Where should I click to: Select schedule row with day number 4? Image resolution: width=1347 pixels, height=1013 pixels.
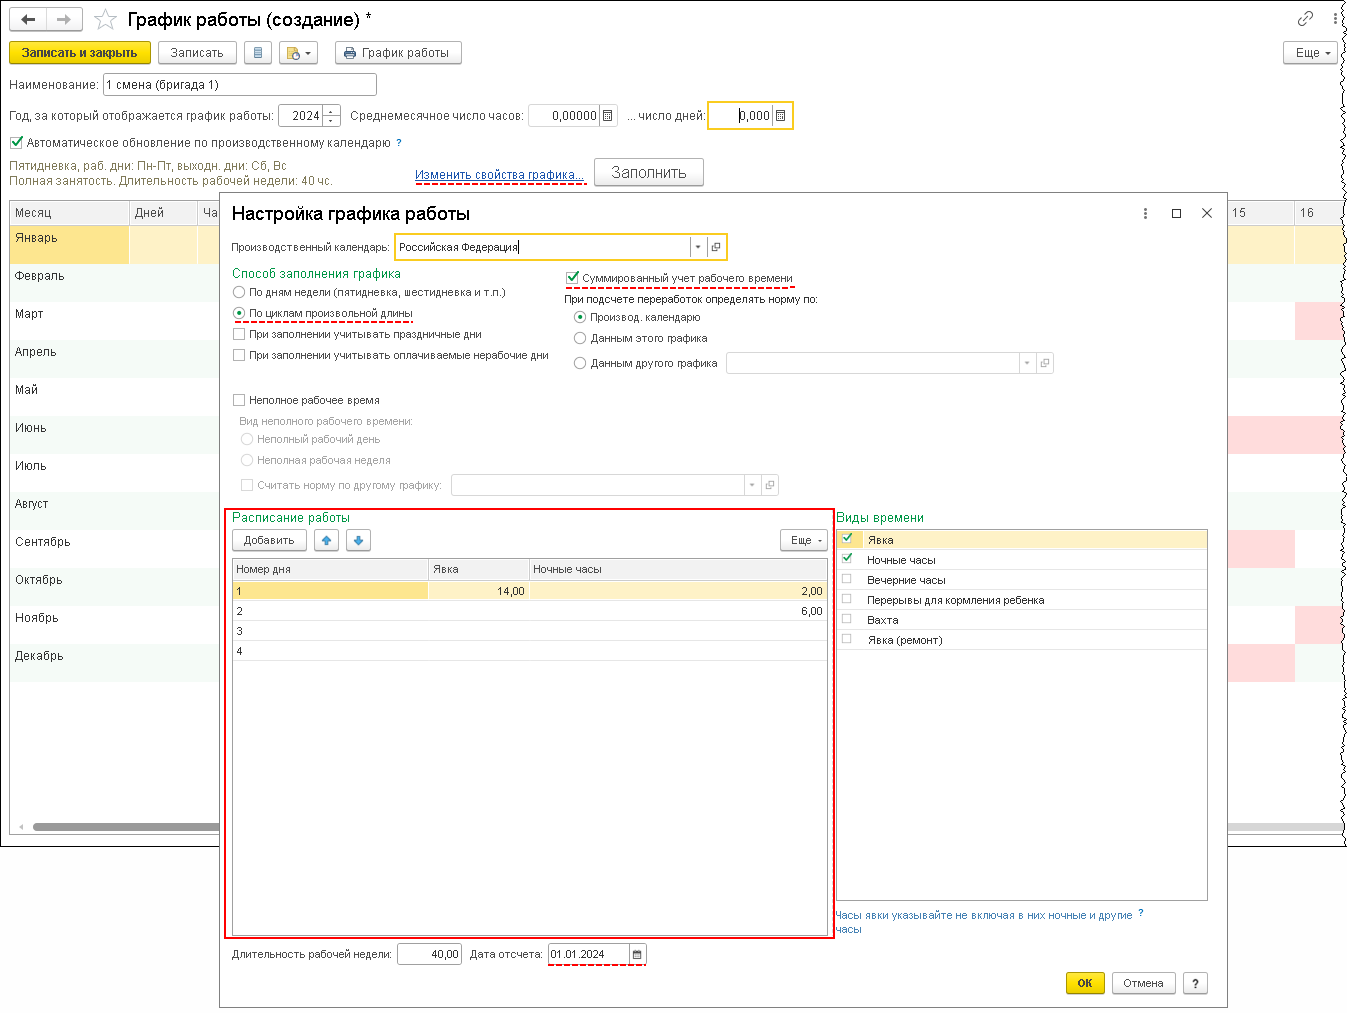tap(530, 651)
